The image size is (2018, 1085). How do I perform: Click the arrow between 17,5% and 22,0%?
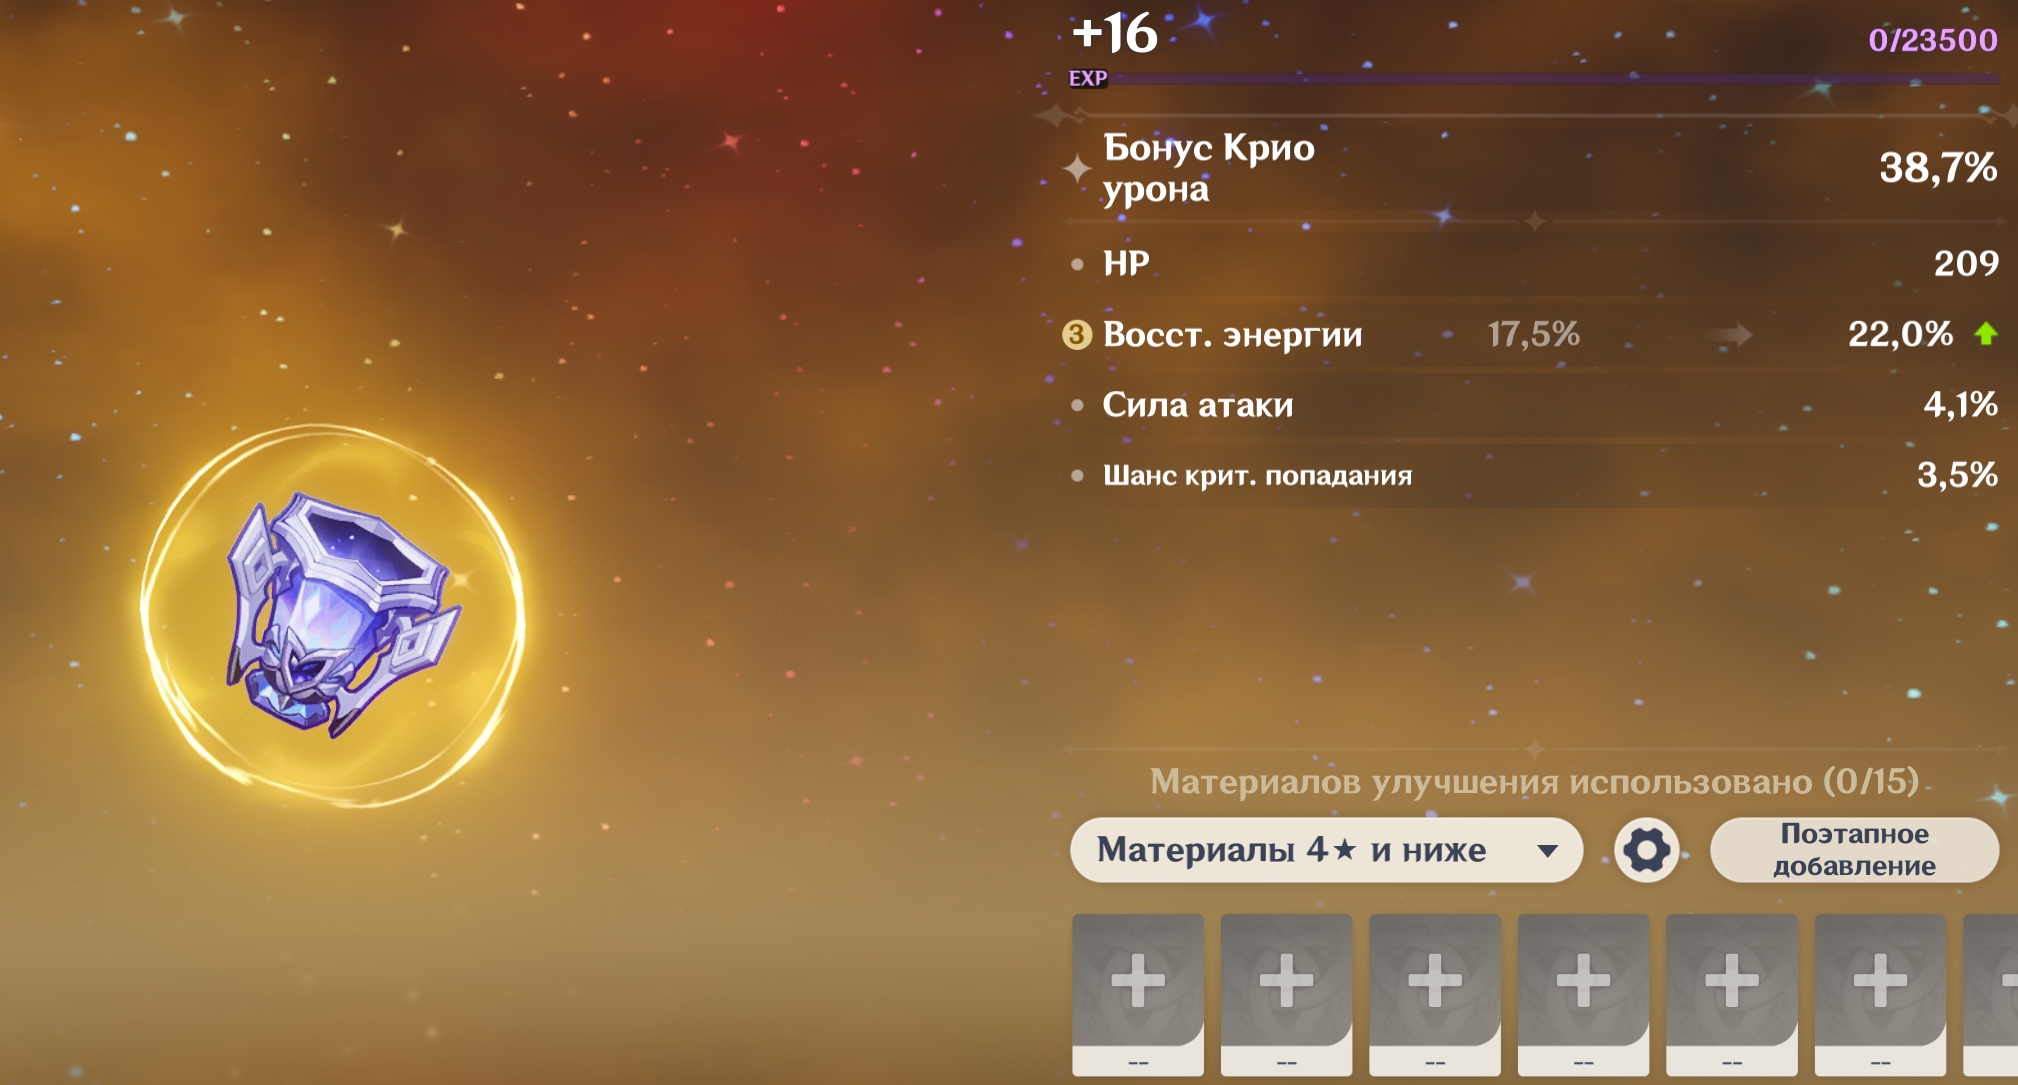pyautogui.click(x=1730, y=334)
